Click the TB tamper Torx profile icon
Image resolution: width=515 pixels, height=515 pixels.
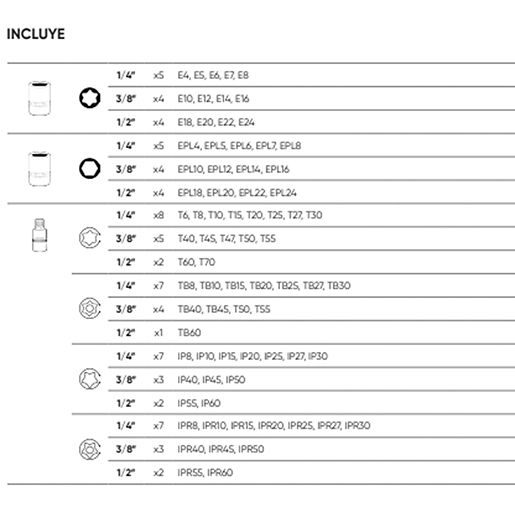point(90,308)
